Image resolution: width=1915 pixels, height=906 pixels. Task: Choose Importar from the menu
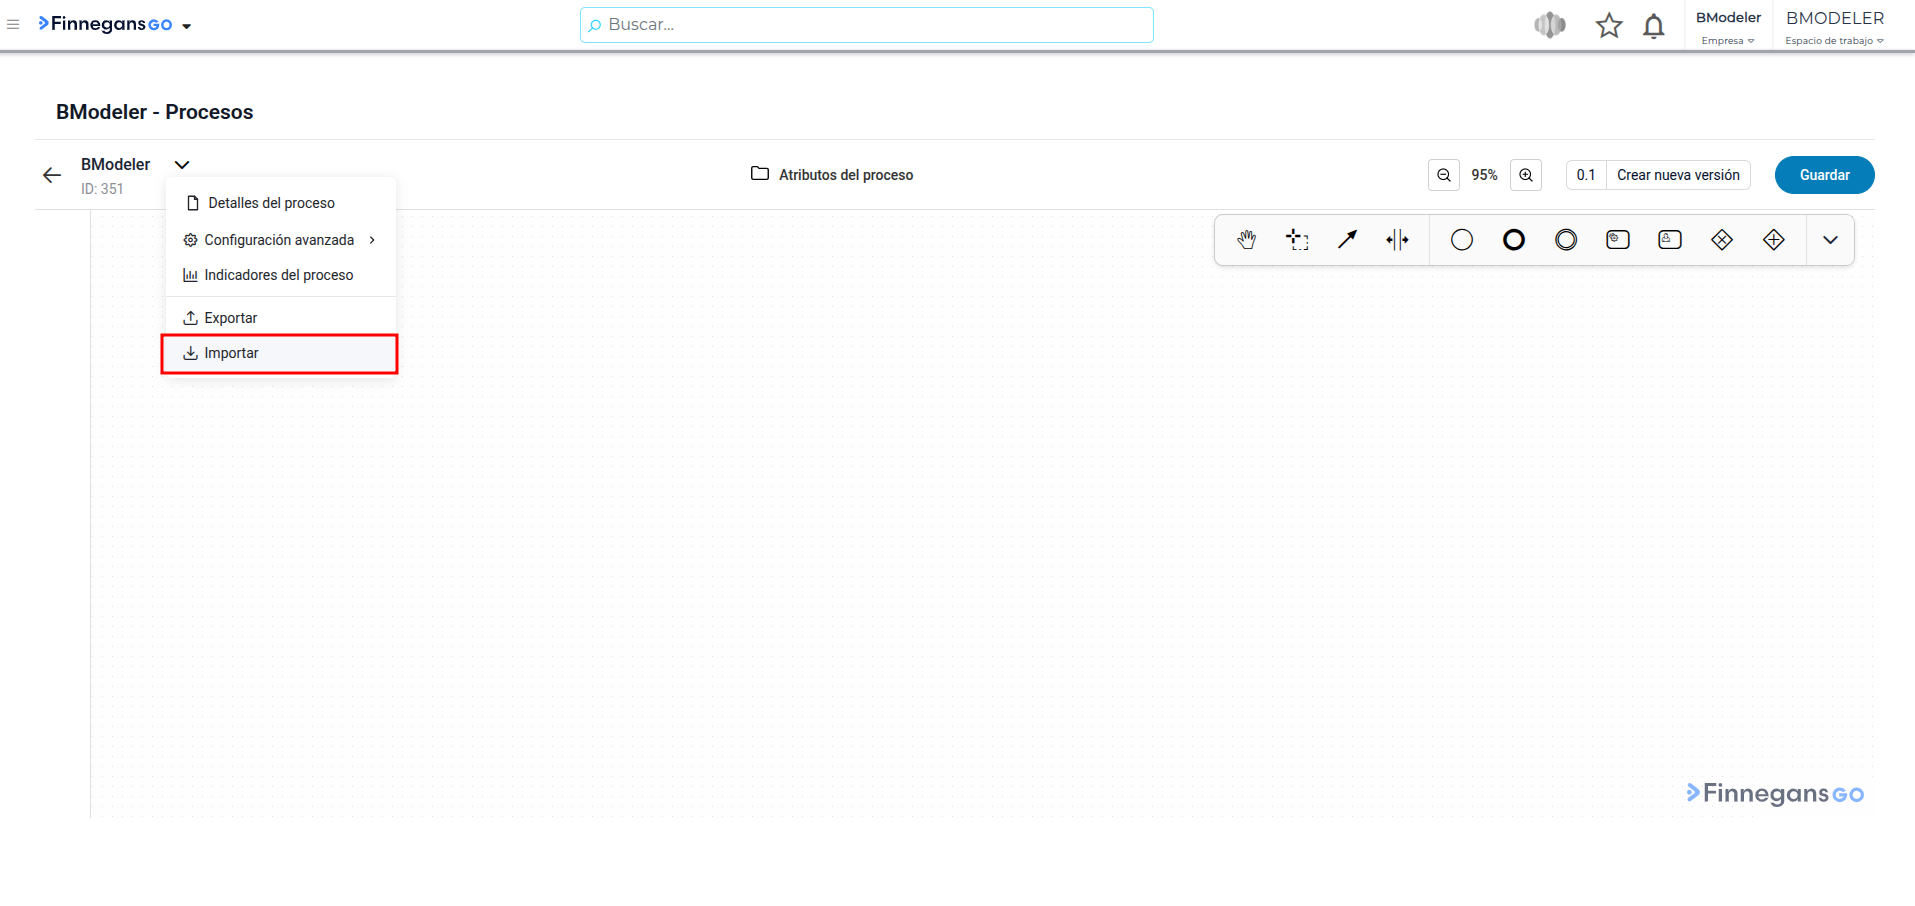(x=280, y=354)
